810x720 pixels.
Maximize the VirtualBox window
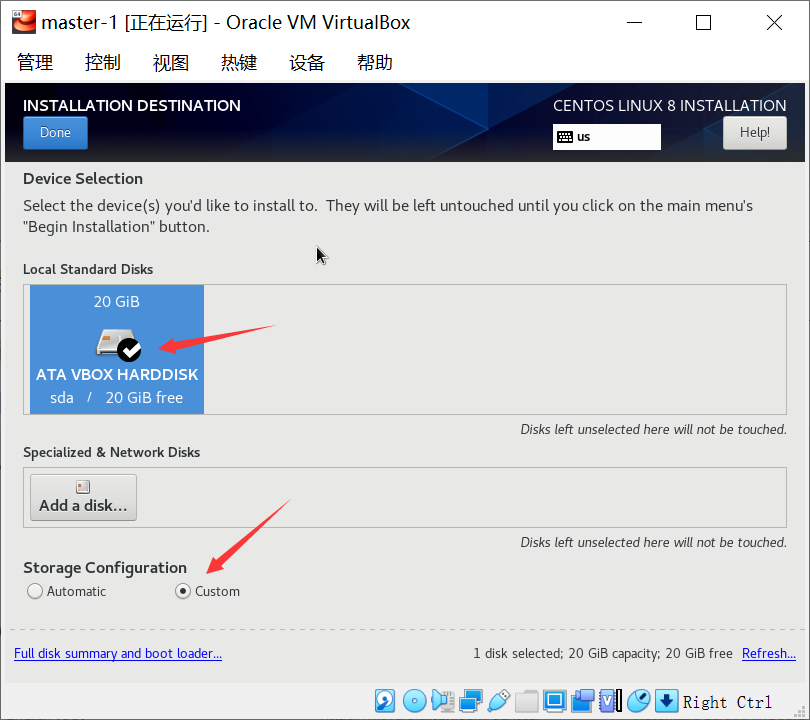[x=703, y=23]
